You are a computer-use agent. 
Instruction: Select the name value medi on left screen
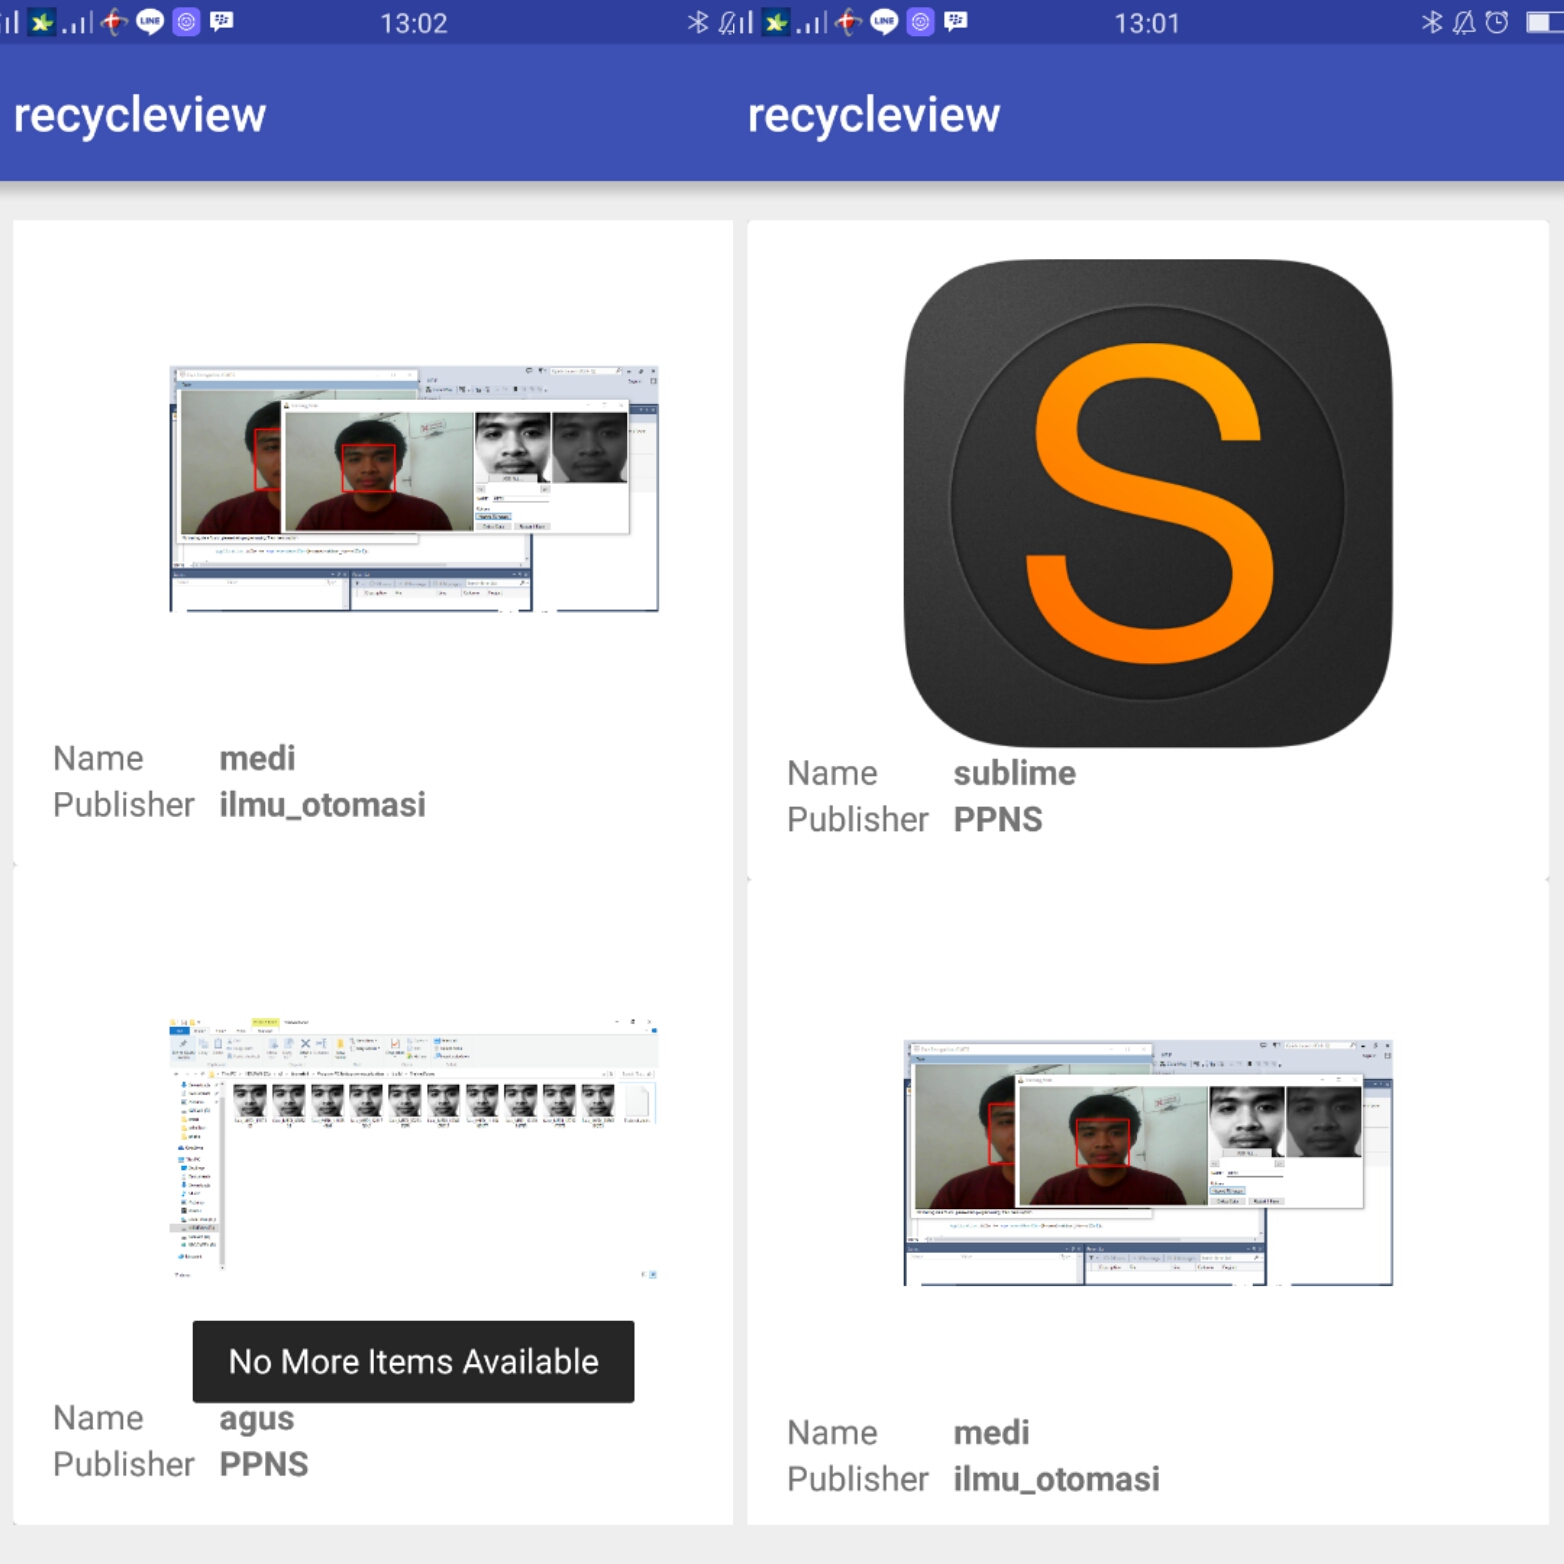[257, 758]
